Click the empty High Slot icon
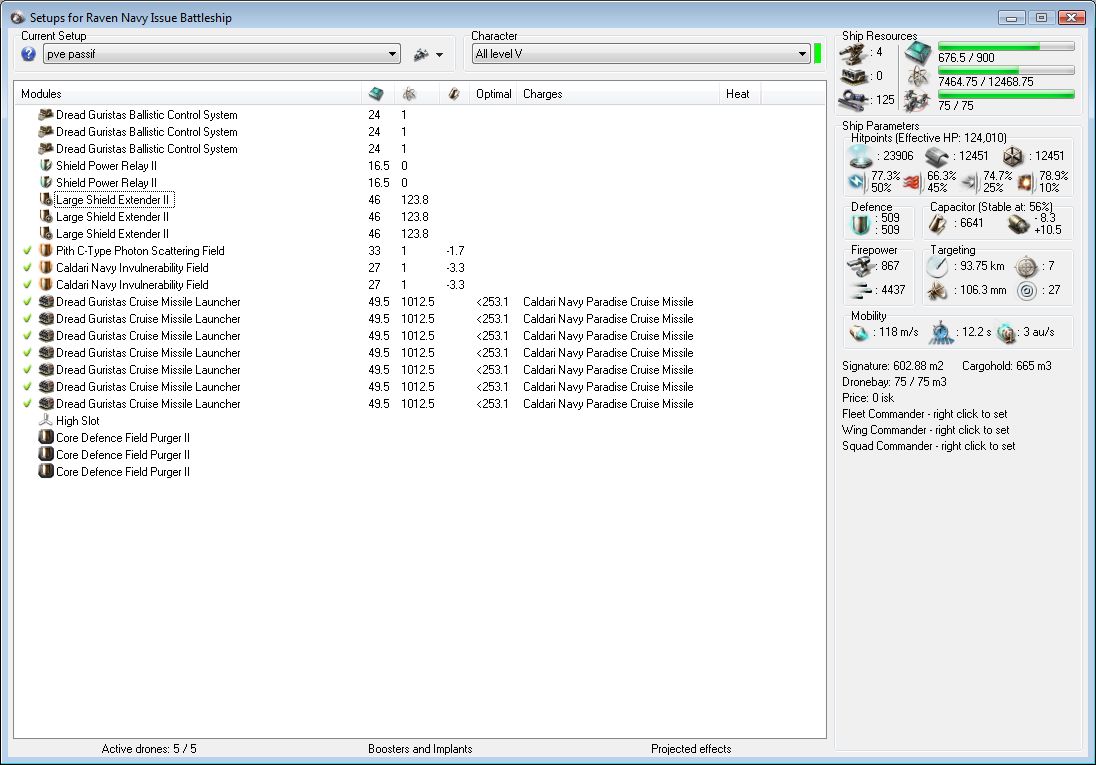 tap(46, 420)
